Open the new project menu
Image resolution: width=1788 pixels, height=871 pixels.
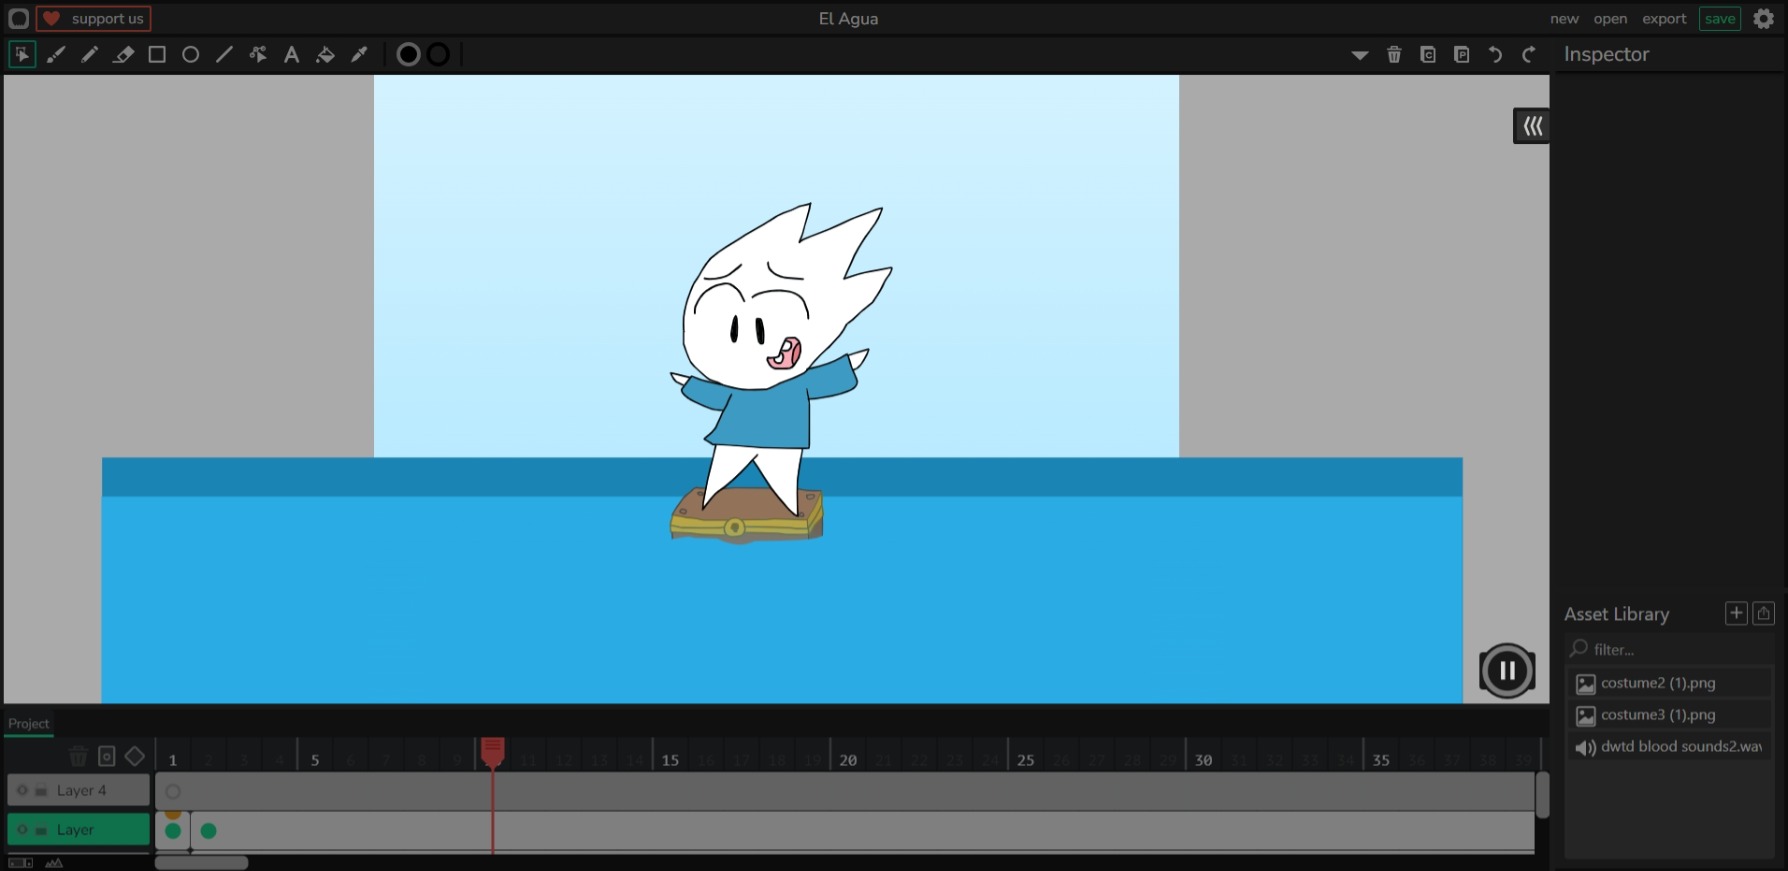1564,18
